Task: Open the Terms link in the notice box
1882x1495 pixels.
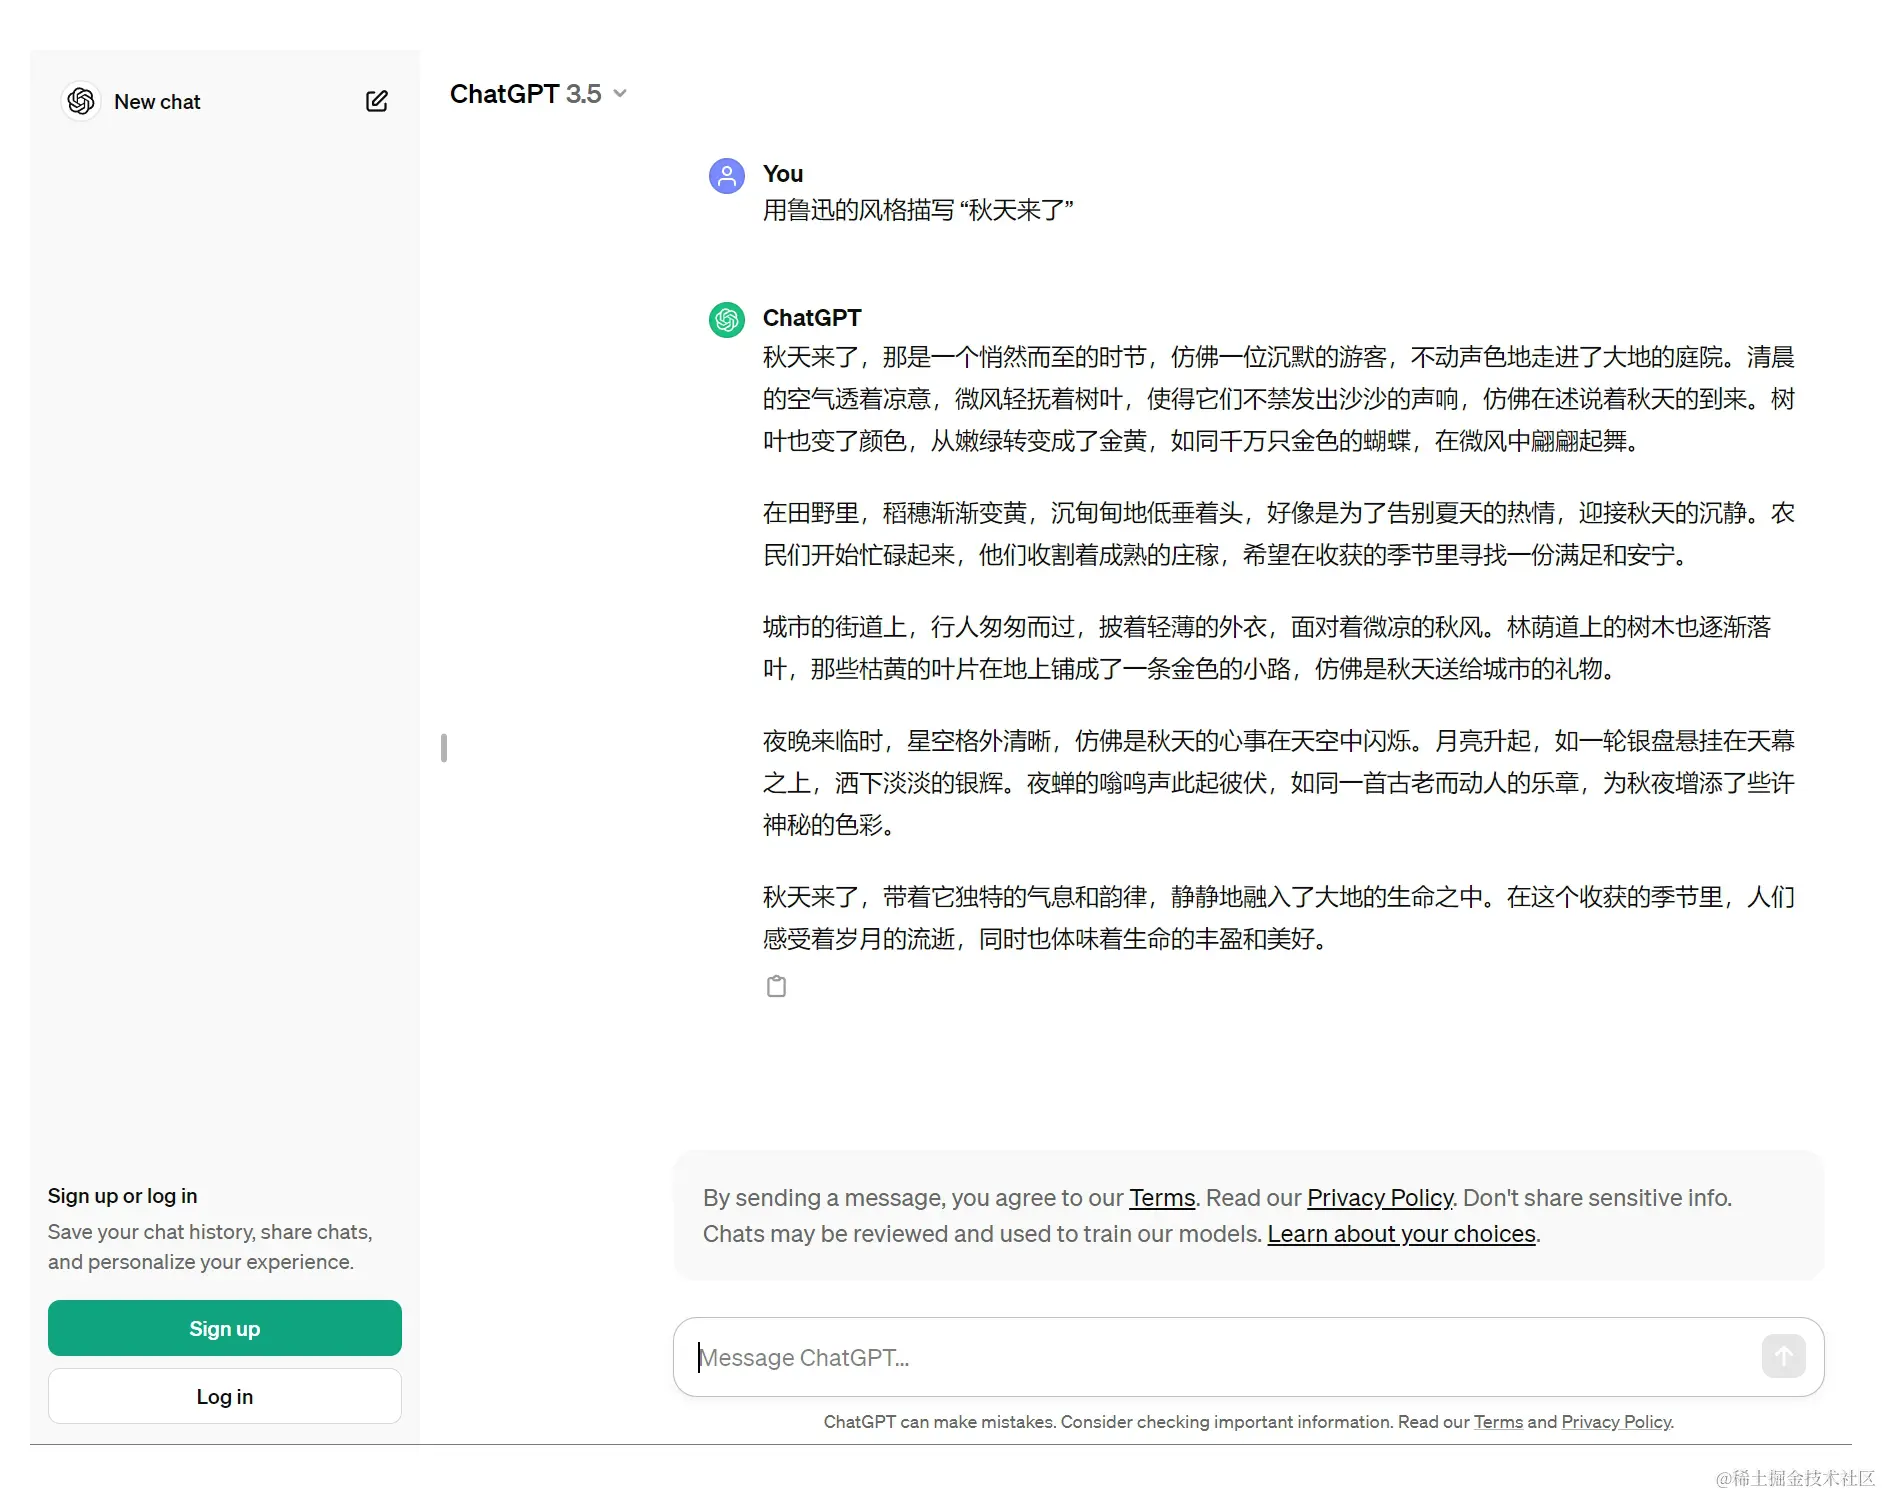Action: point(1162,1198)
